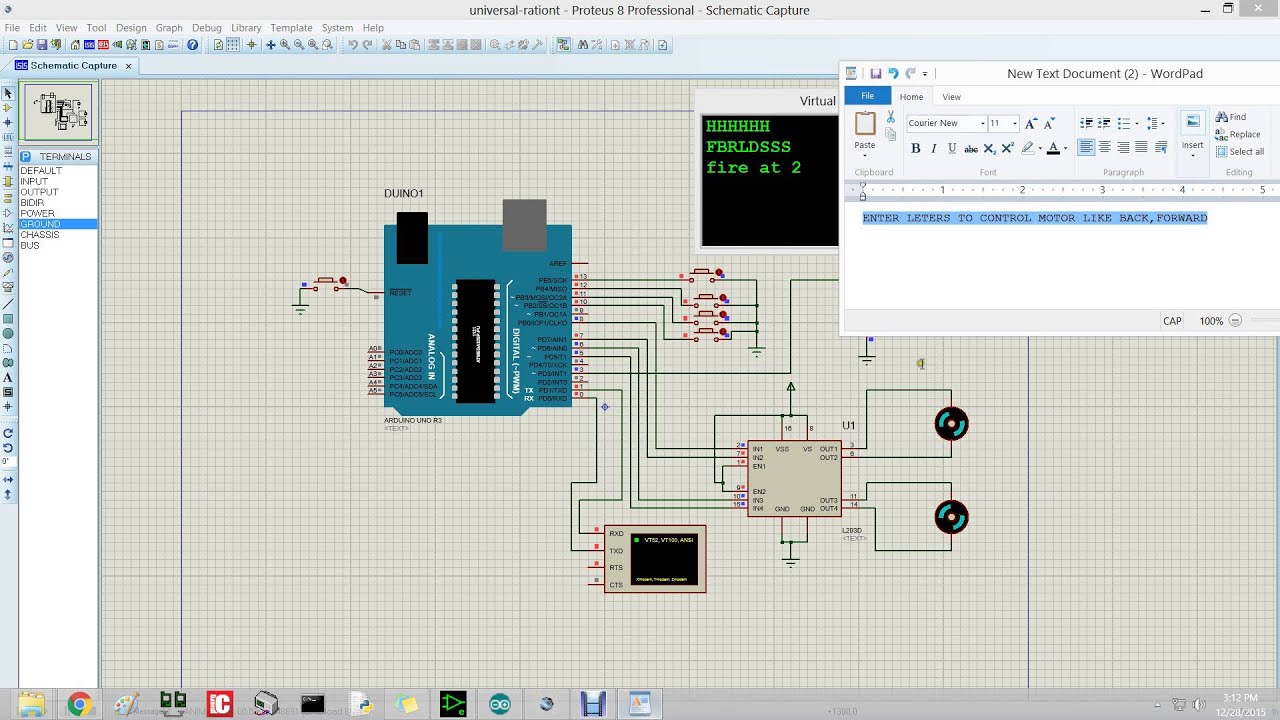Image resolution: width=1280 pixels, height=720 pixels.
Task: Click the Find button in WordPad
Action: point(1231,117)
